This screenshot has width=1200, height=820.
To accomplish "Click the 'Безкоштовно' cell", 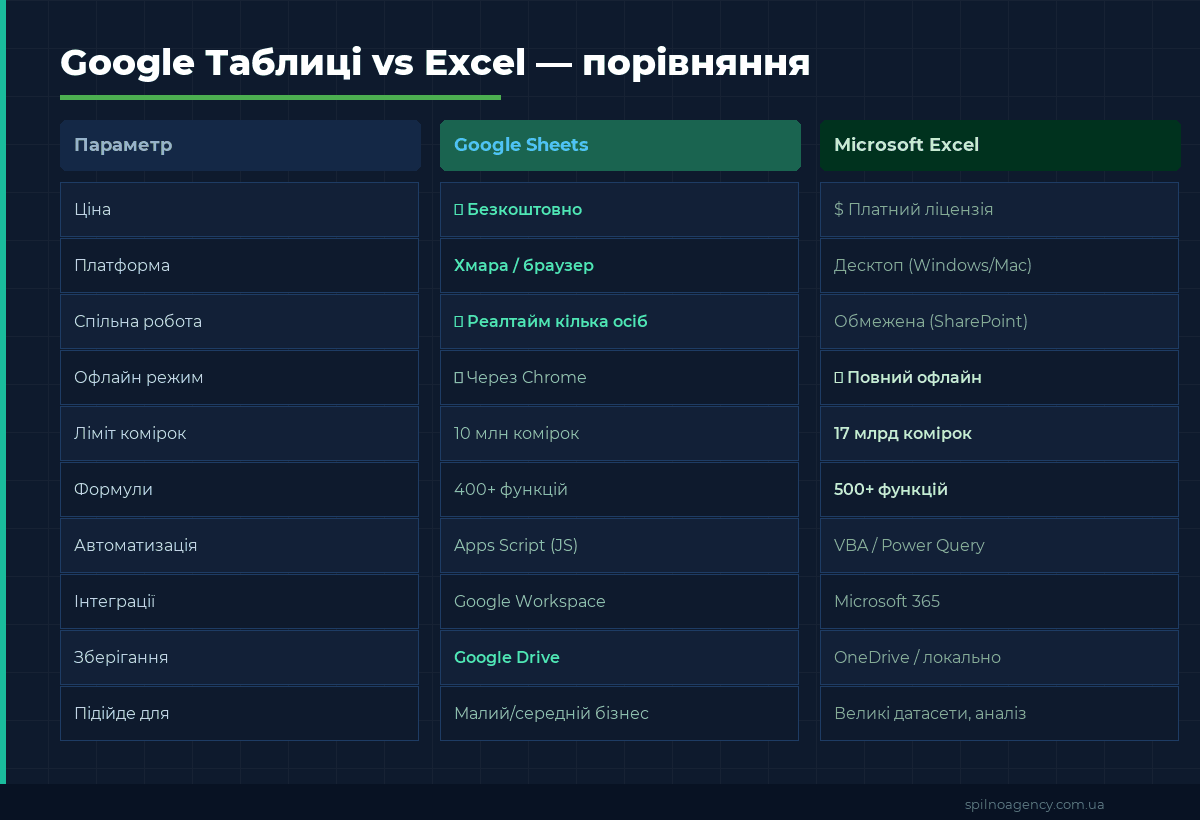I will click(x=619, y=209).
